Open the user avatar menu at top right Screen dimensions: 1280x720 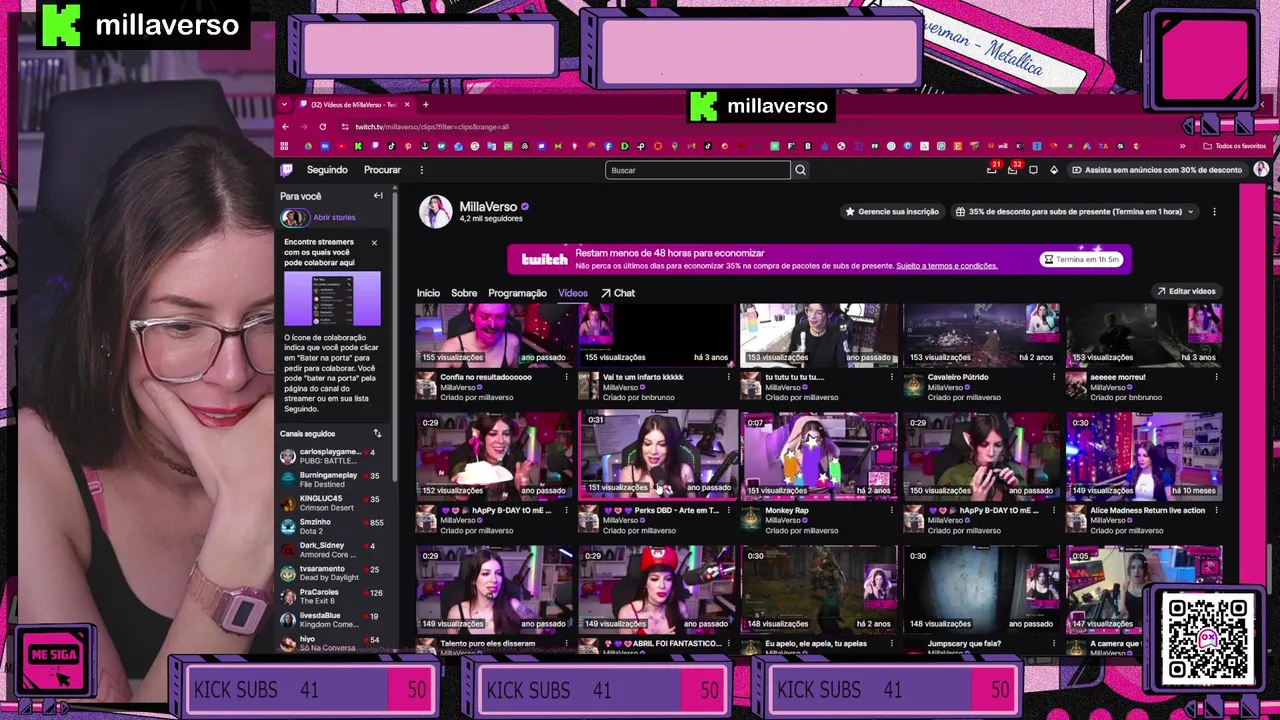coord(1261,169)
